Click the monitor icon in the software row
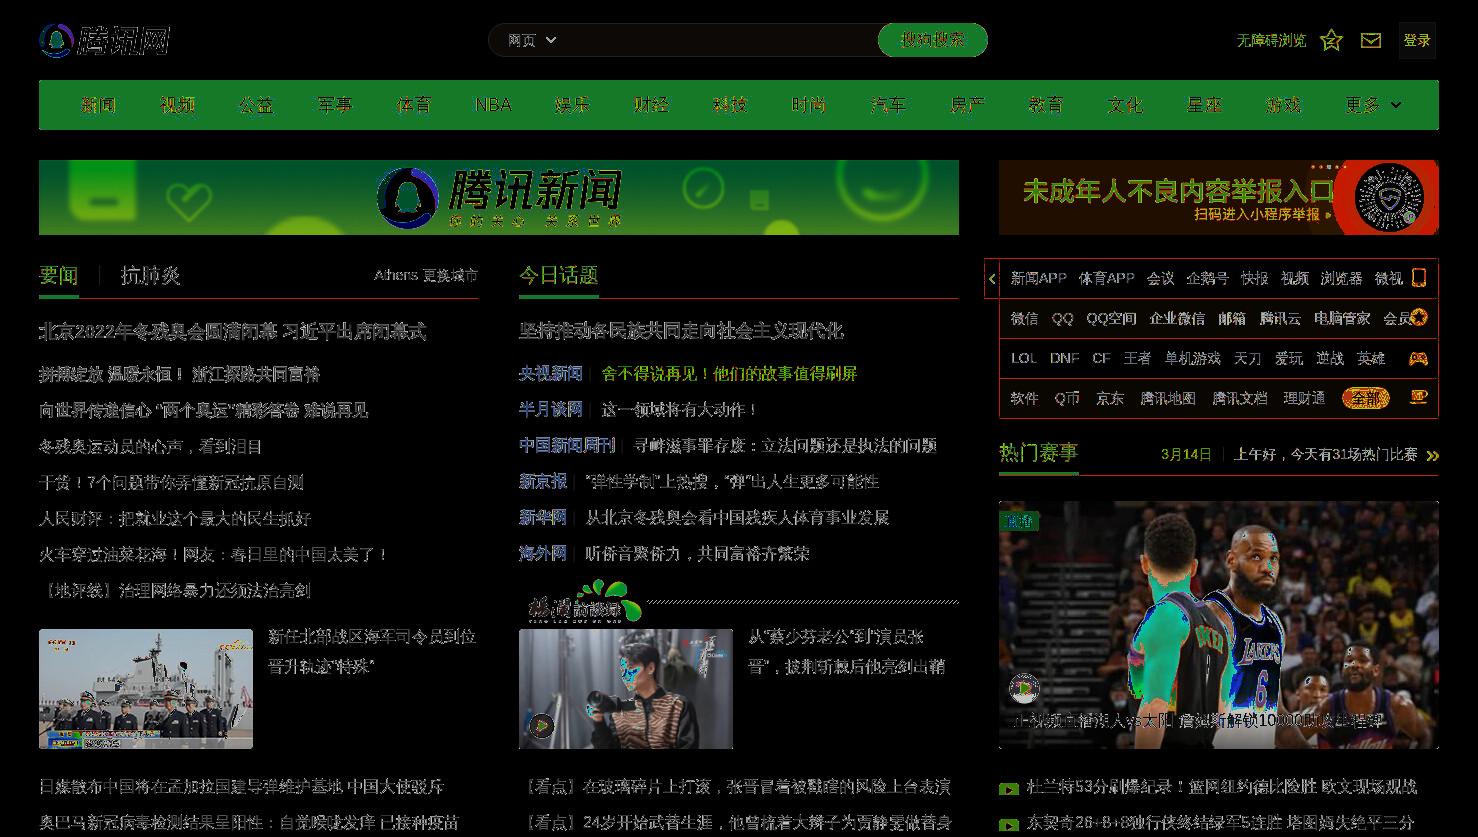 (1418, 397)
